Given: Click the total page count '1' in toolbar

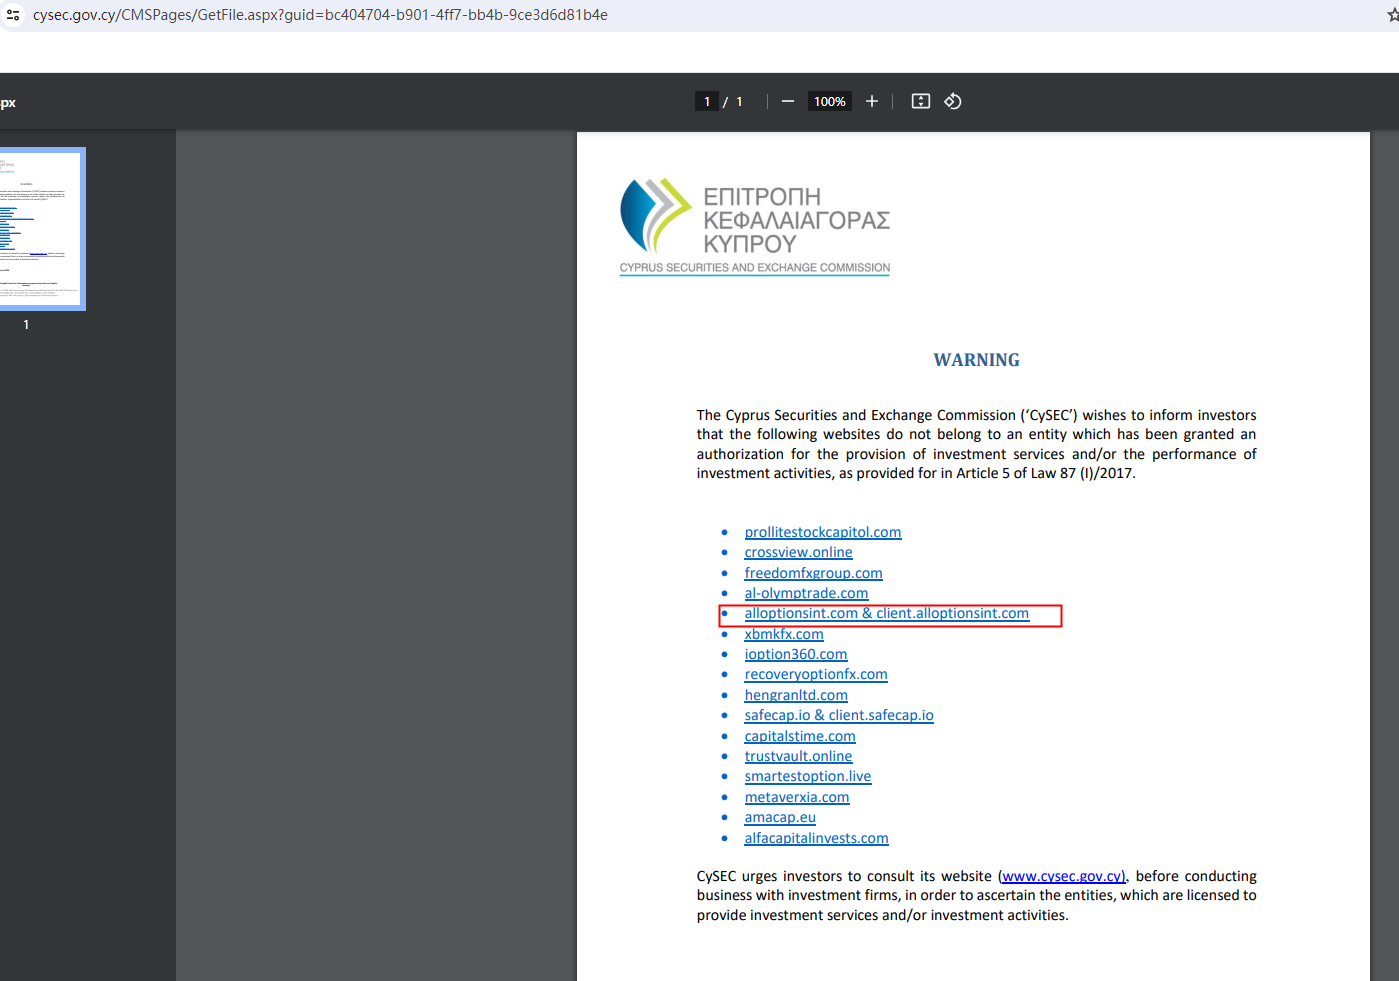Looking at the screenshot, I should (x=739, y=101).
